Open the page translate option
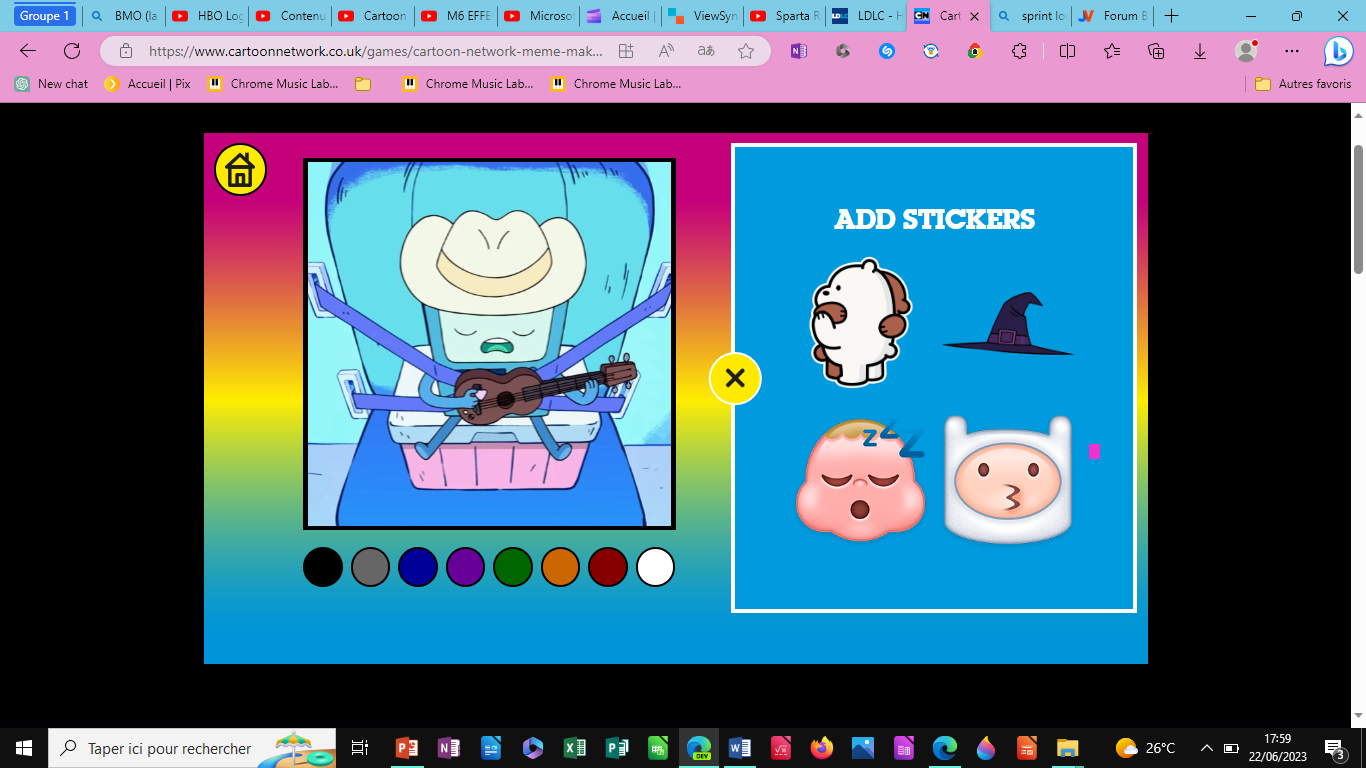Screen dimensions: 1366x768 tap(706, 51)
